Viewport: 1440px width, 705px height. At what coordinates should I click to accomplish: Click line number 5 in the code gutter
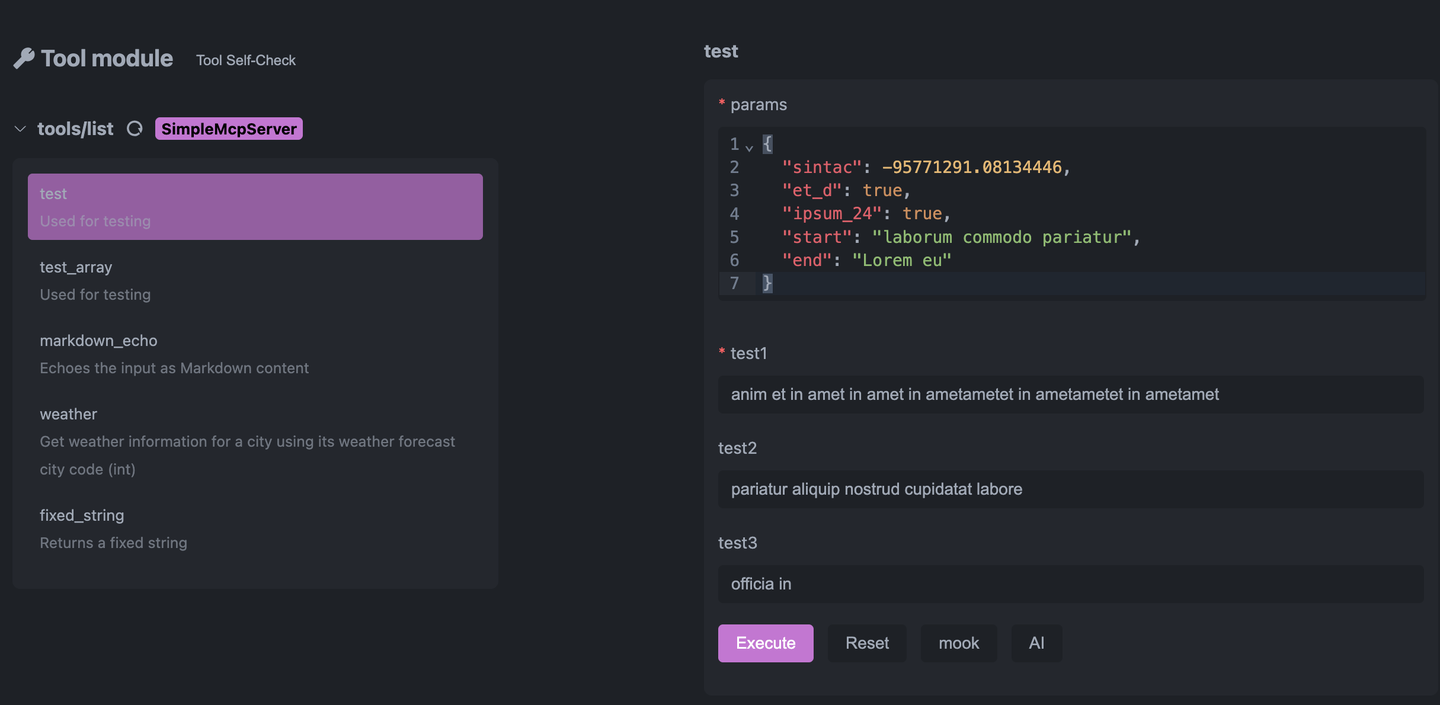[x=734, y=237]
